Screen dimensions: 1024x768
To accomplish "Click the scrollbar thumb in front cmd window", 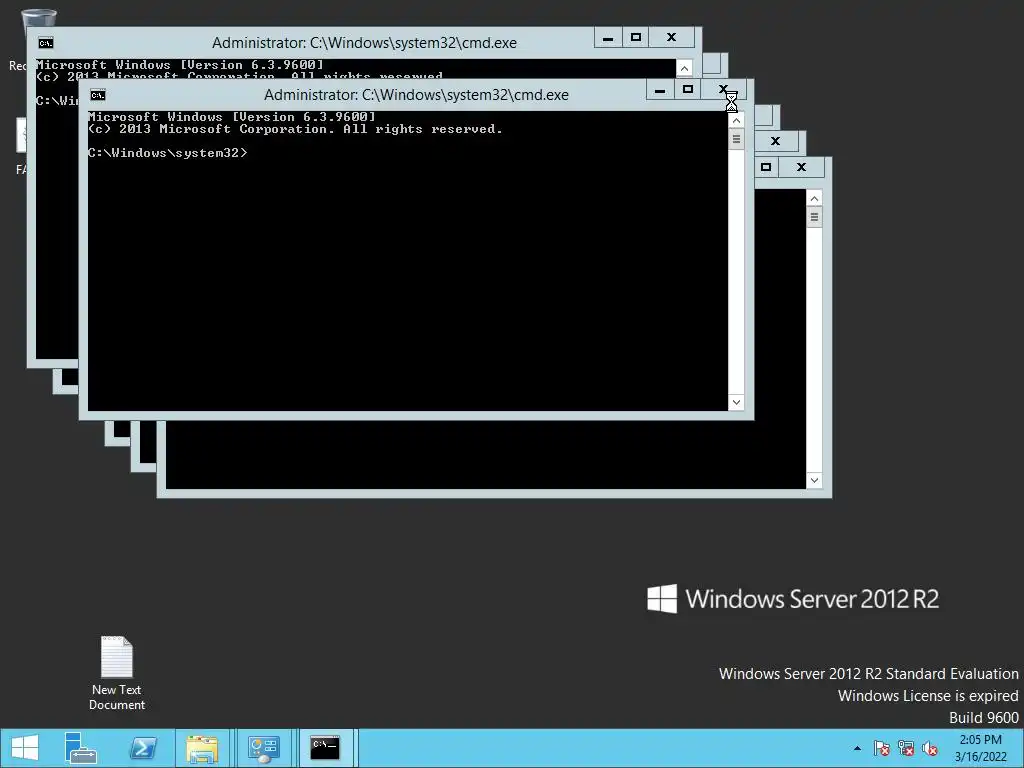I will pos(736,139).
